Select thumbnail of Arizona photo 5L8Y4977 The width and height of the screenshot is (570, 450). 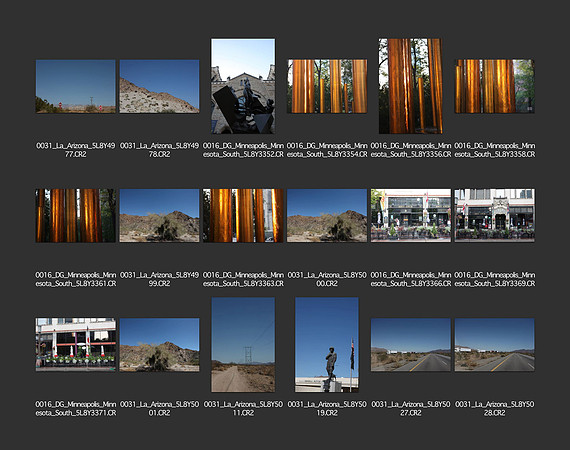(x=76, y=87)
